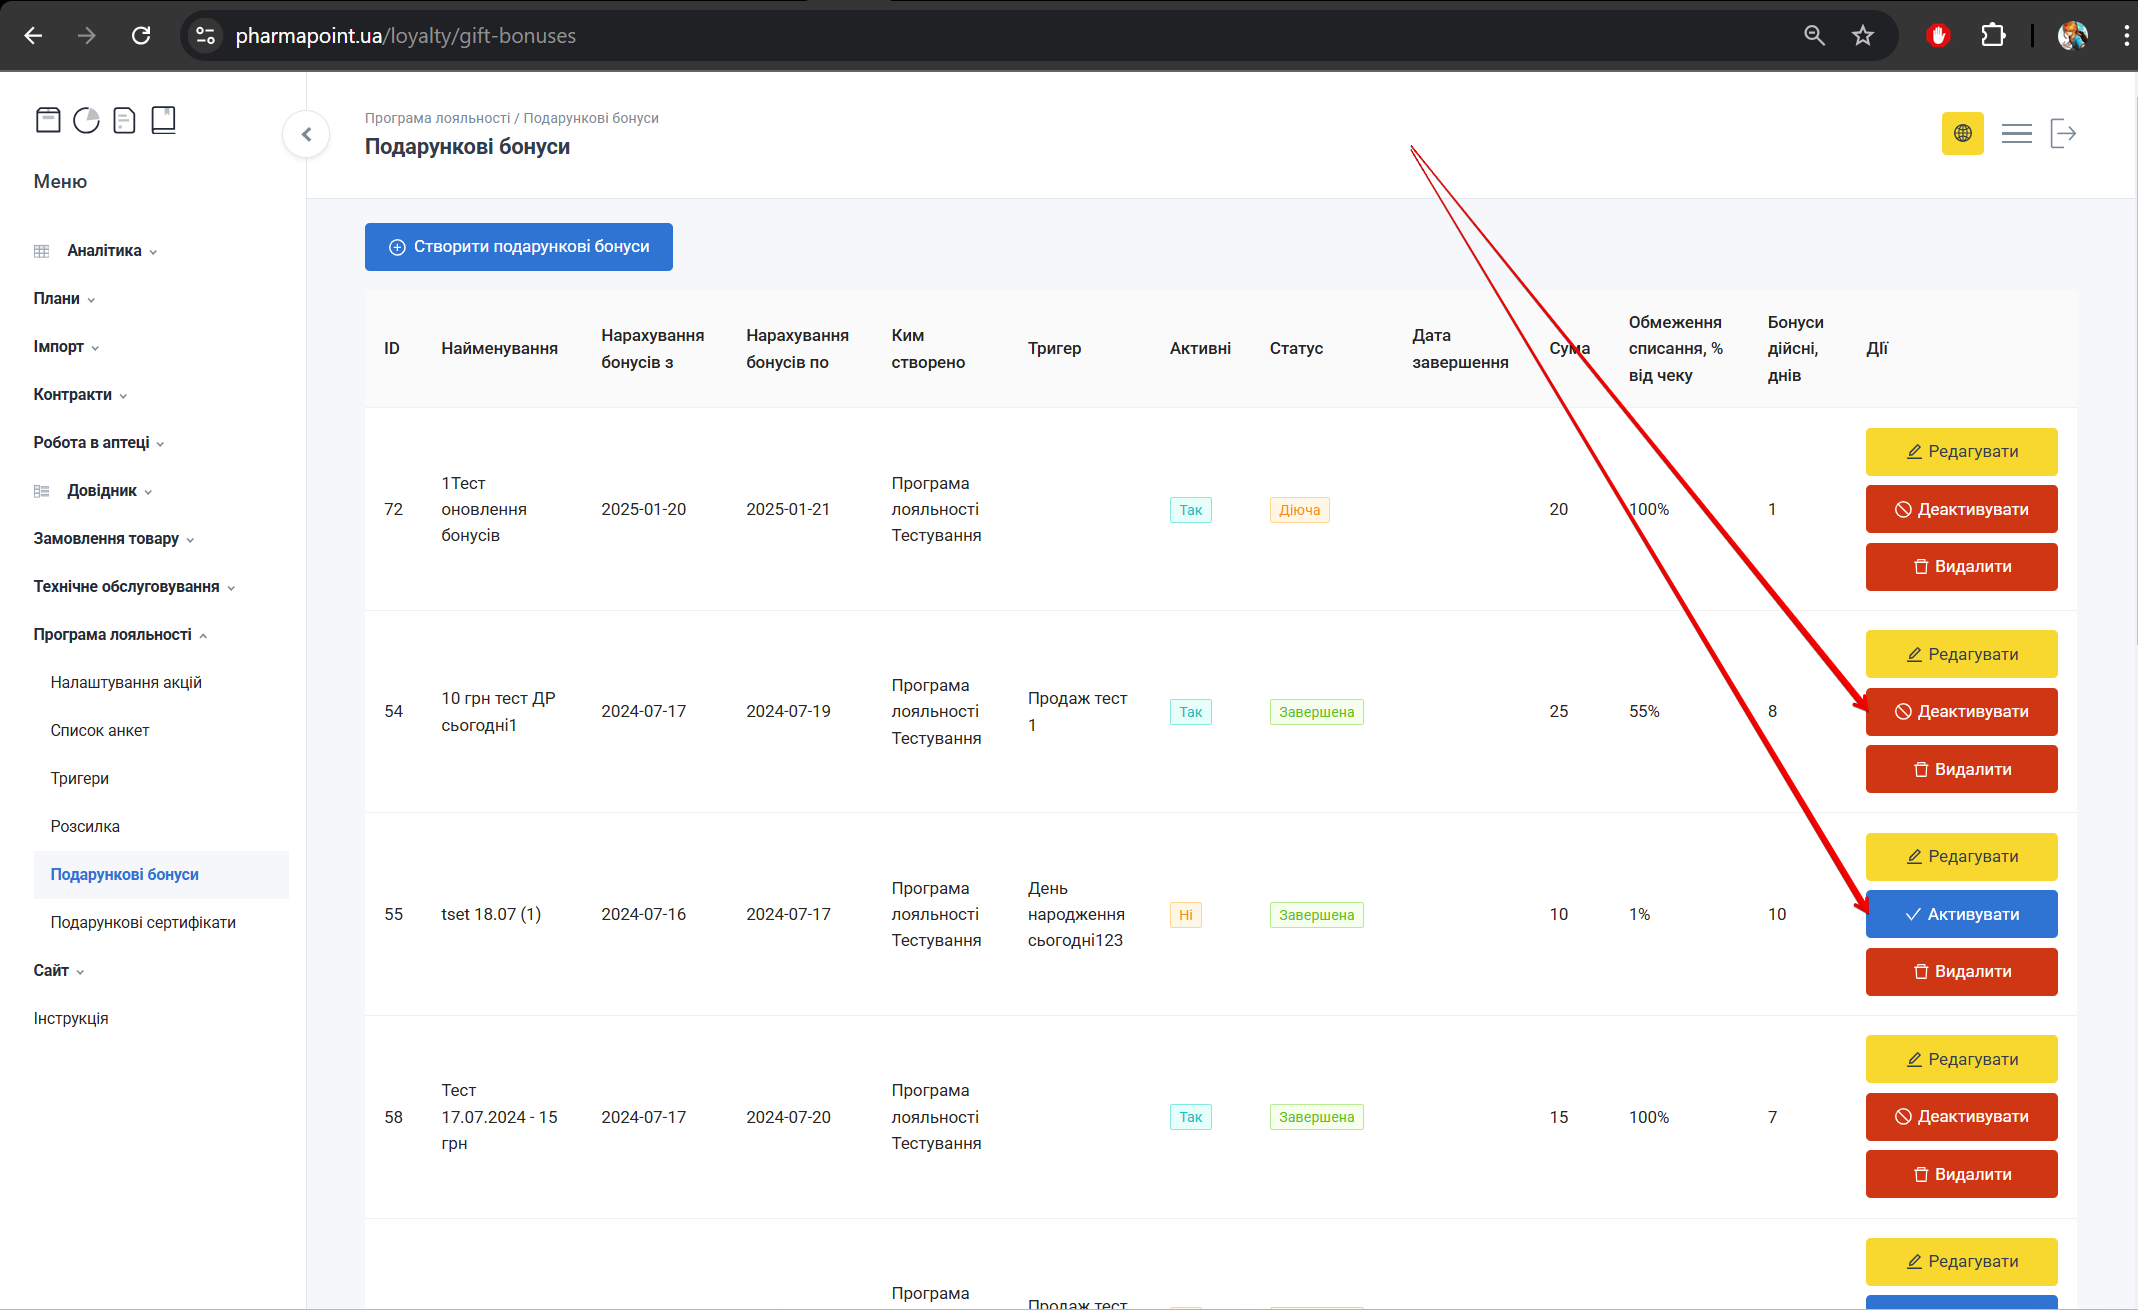Open the browser three-dot menu
This screenshot has height=1310, width=2138.
point(2125,36)
